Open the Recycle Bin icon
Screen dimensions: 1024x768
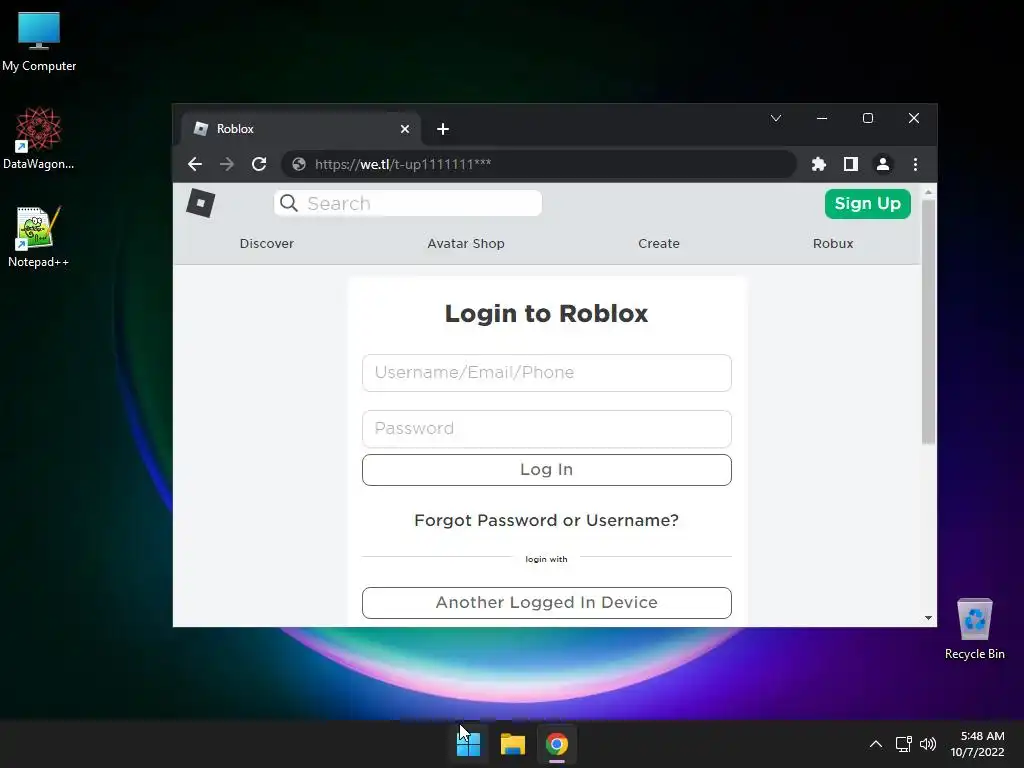pyautogui.click(x=974, y=628)
